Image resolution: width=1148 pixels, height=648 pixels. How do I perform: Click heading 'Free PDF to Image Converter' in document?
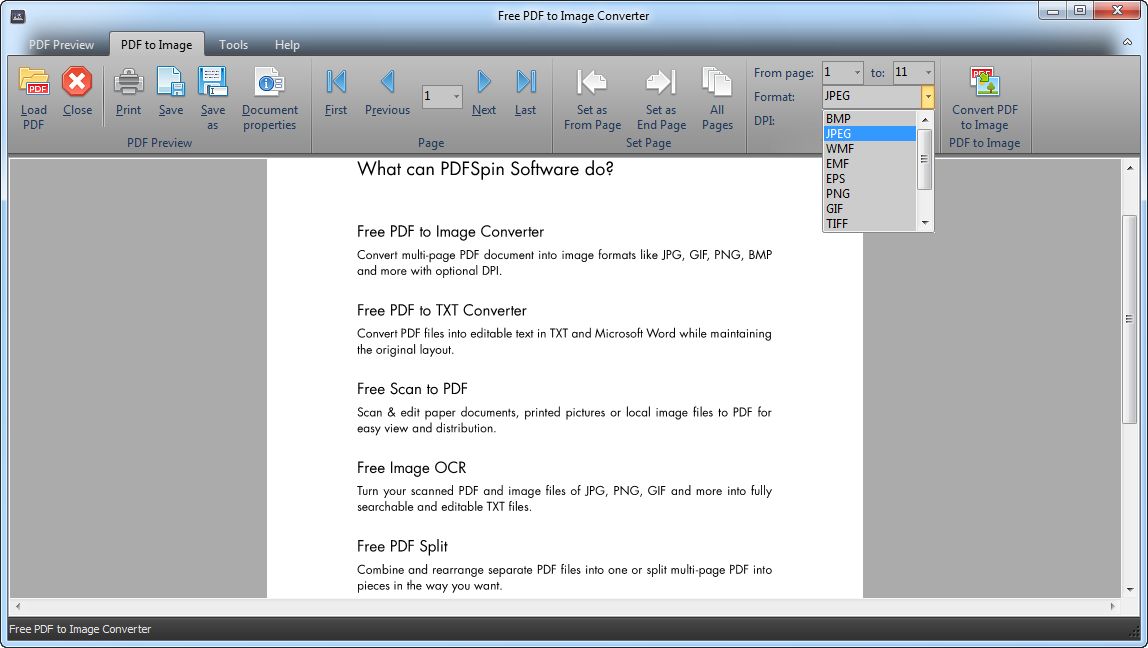pyautogui.click(x=450, y=232)
